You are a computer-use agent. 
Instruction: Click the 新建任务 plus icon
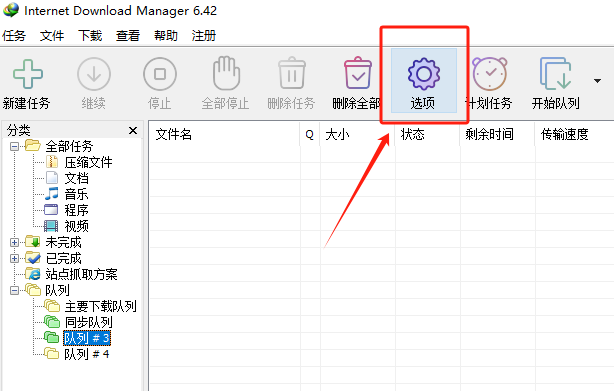[x=27, y=74]
